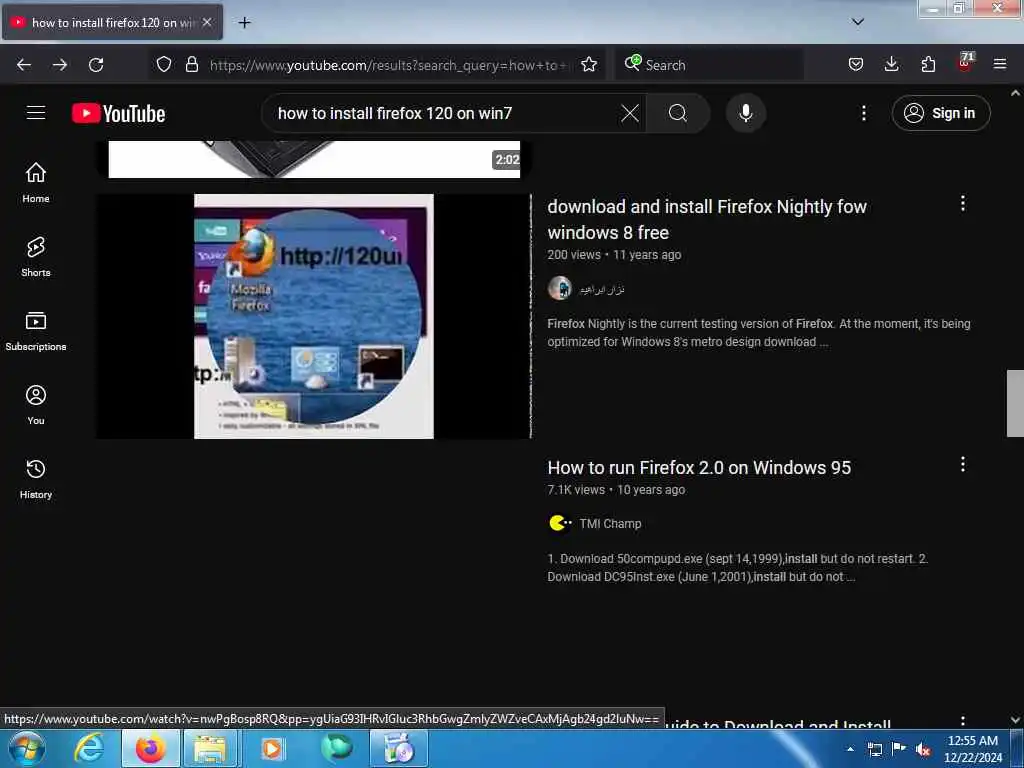Open the tracking protection shield icon
The height and width of the screenshot is (768, 1024).
(x=164, y=64)
